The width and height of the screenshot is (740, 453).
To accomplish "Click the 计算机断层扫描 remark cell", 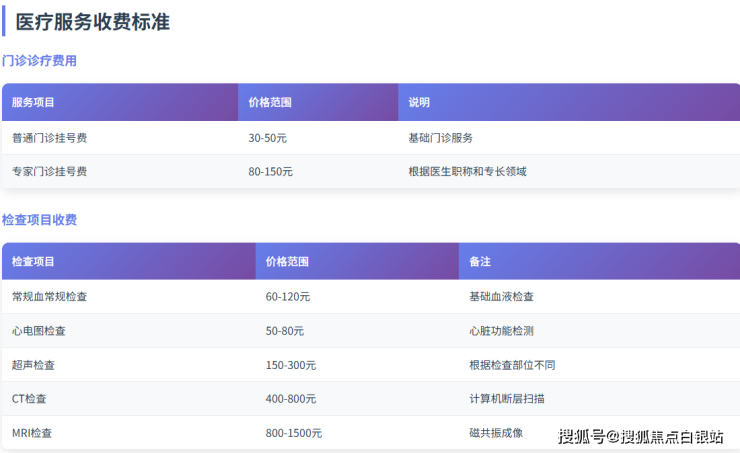I will click(507, 399).
